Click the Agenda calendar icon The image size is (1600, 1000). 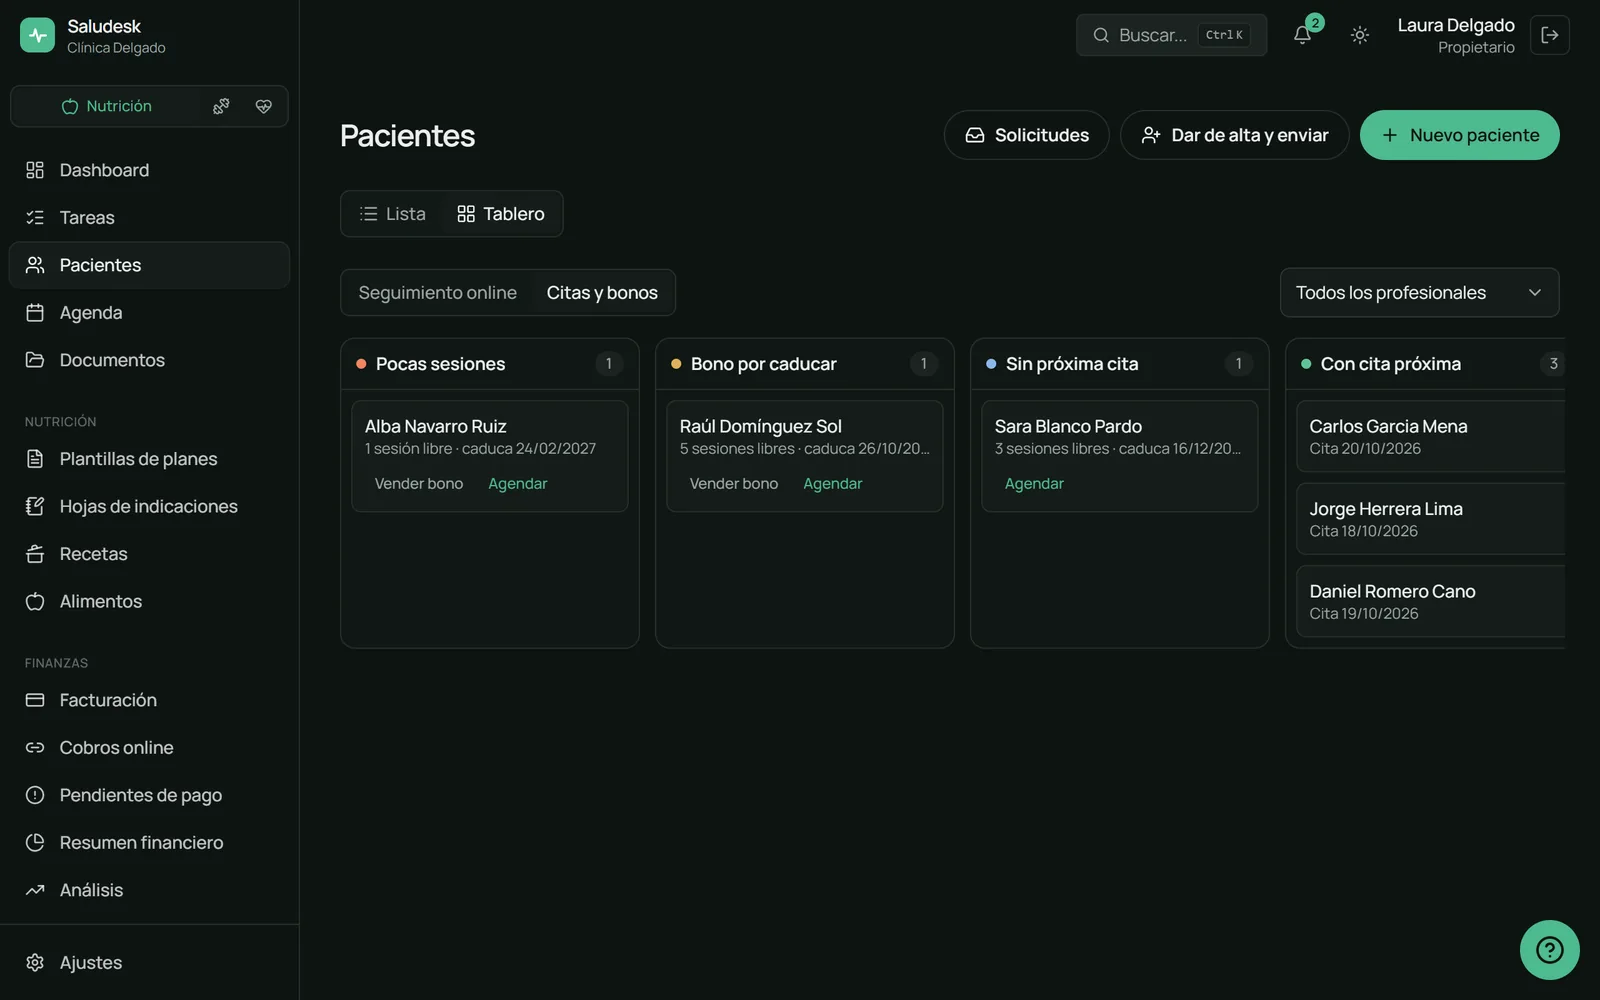(x=35, y=312)
